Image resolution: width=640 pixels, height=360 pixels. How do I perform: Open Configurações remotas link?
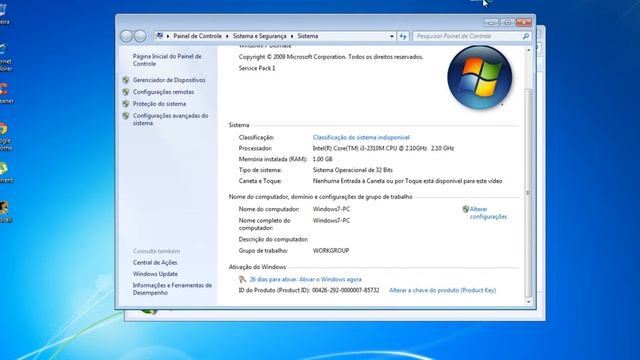click(163, 92)
